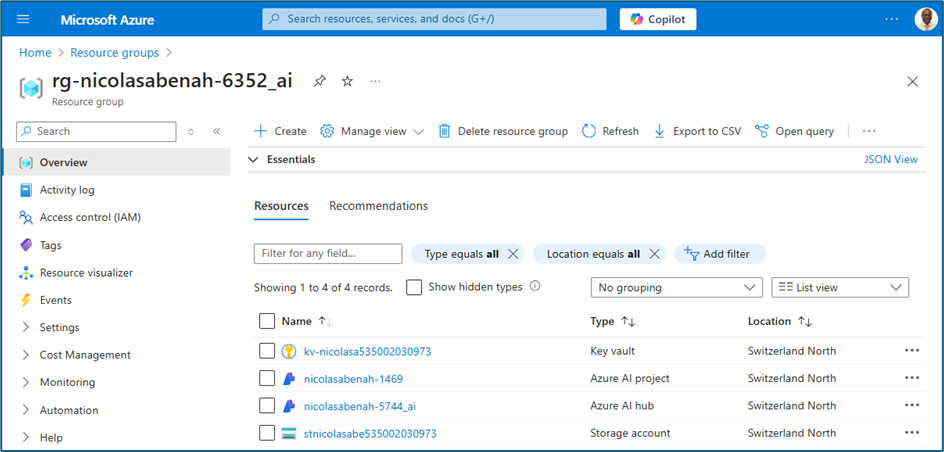
Task: Go to Resource groups breadcrumb
Action: point(114,53)
